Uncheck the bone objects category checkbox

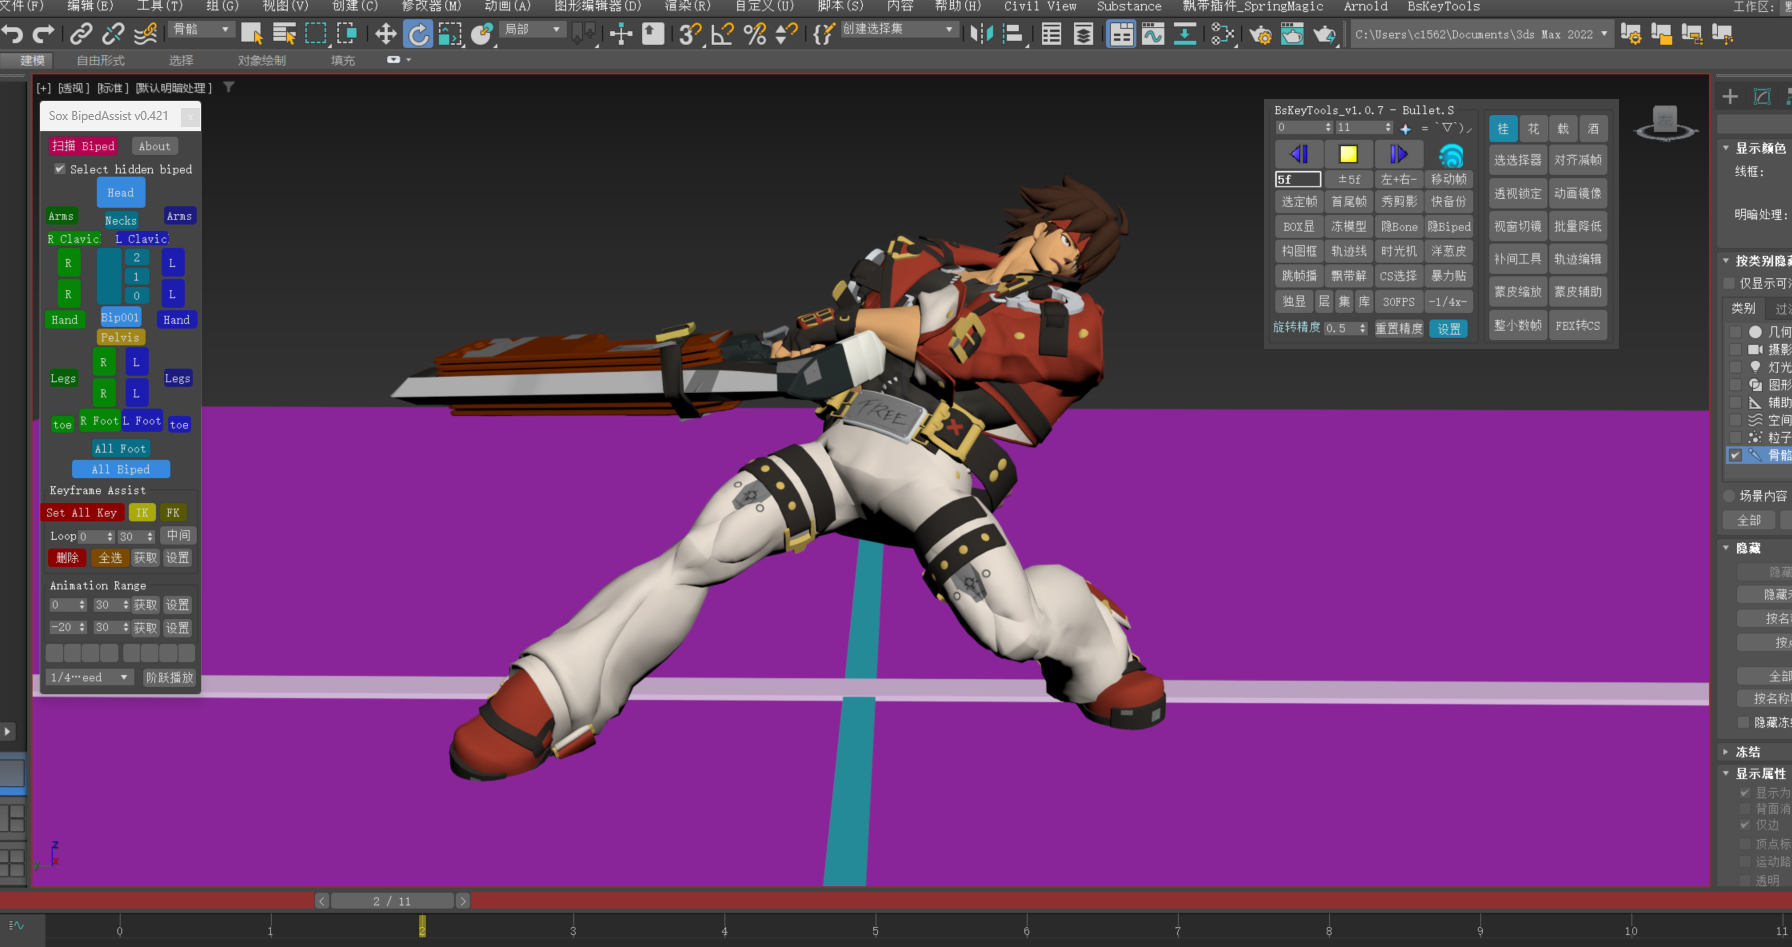point(1735,455)
